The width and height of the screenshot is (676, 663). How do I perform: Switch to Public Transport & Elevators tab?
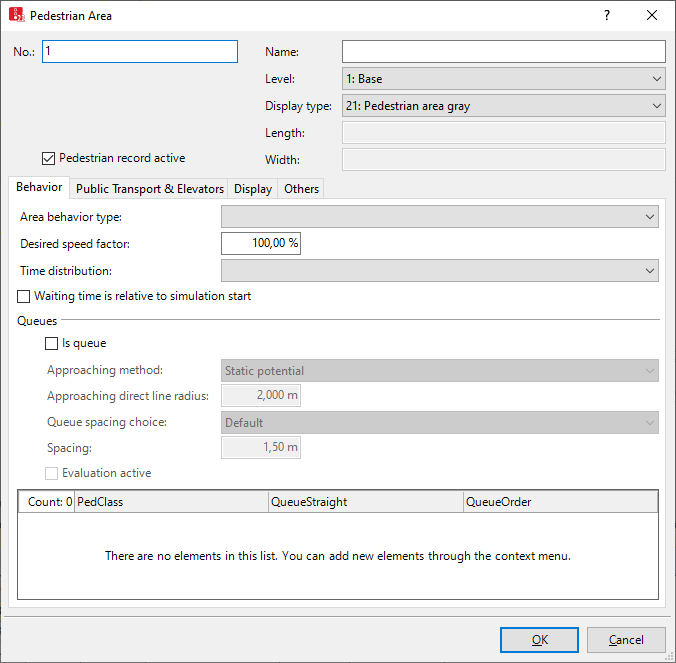pyautogui.click(x=150, y=189)
